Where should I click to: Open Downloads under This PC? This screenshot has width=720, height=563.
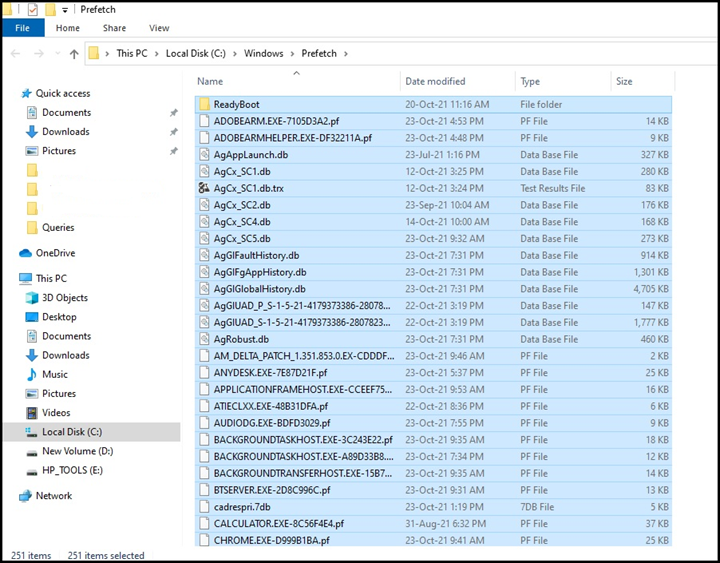(66, 355)
